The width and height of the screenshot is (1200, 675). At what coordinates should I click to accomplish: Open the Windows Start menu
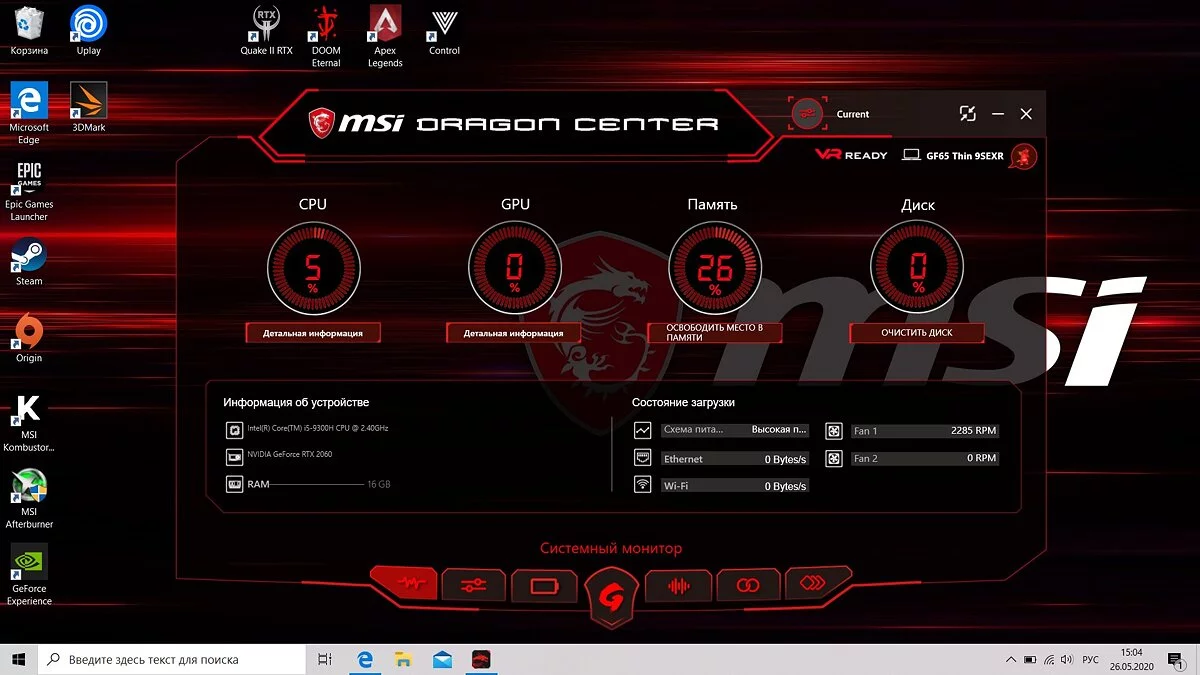tap(18, 659)
